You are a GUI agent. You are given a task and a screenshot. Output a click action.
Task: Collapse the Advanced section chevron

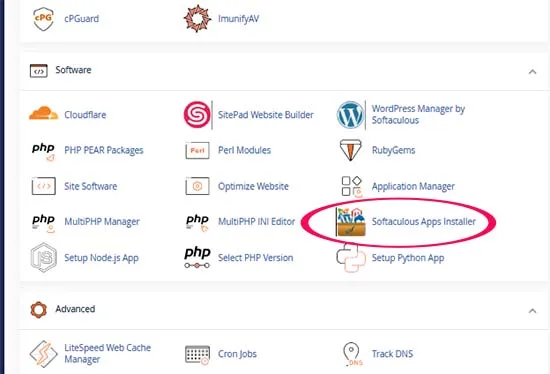532,310
